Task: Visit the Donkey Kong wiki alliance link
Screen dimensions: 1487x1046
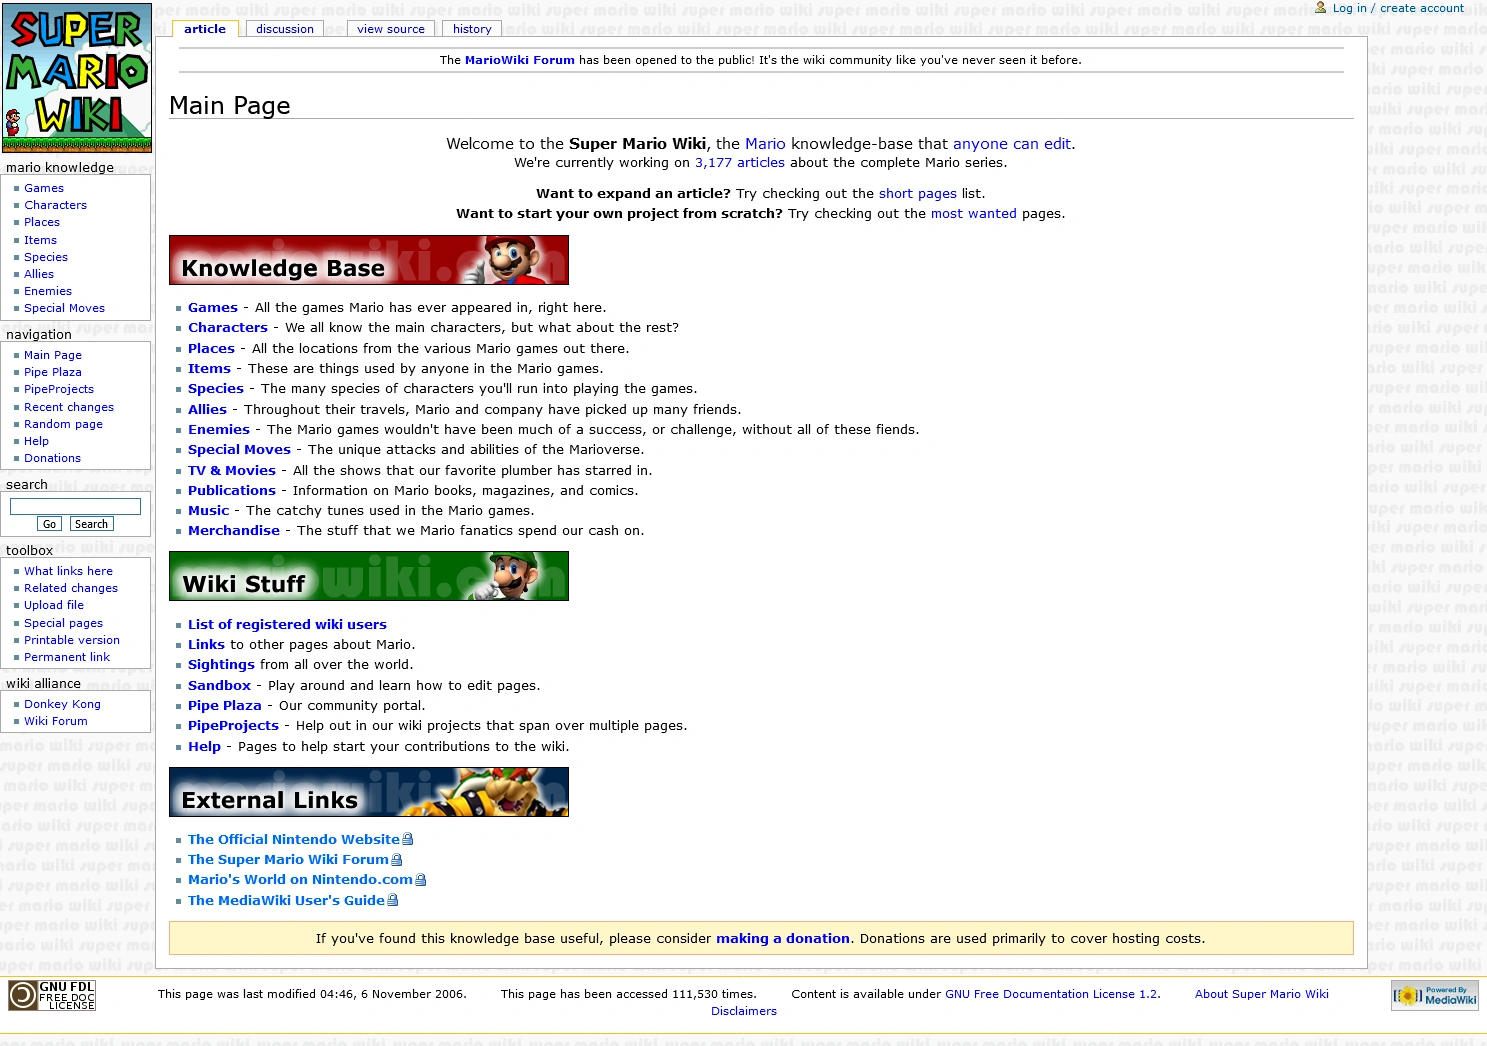Action: [63, 704]
